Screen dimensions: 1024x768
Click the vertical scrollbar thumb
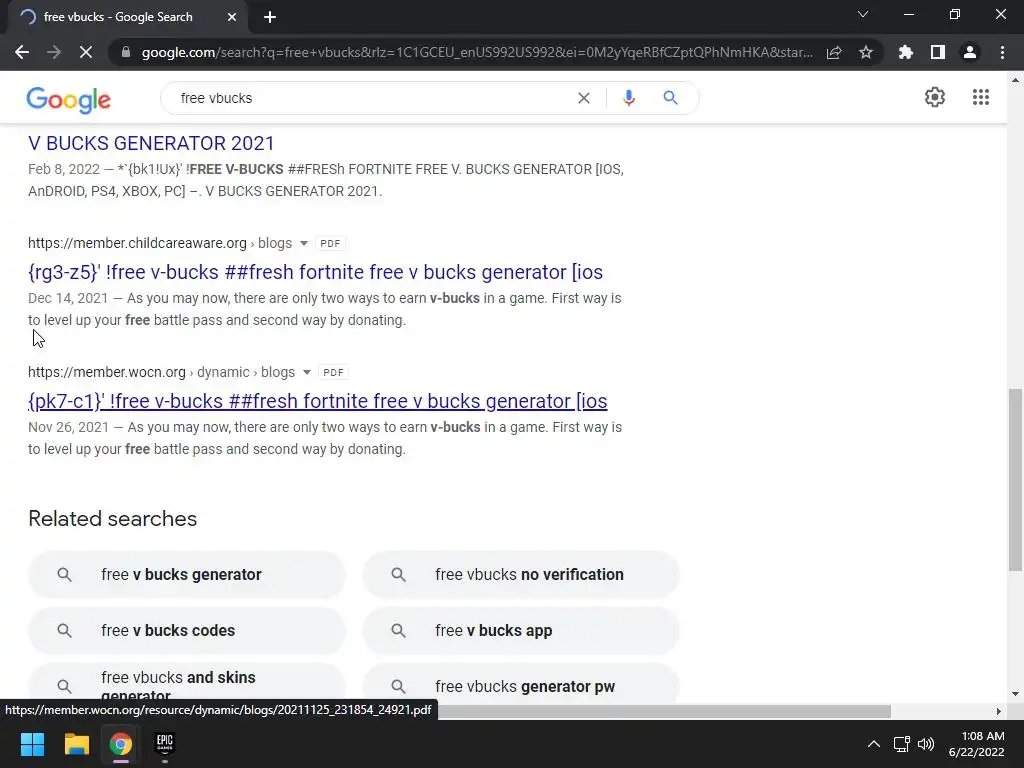point(1015,480)
